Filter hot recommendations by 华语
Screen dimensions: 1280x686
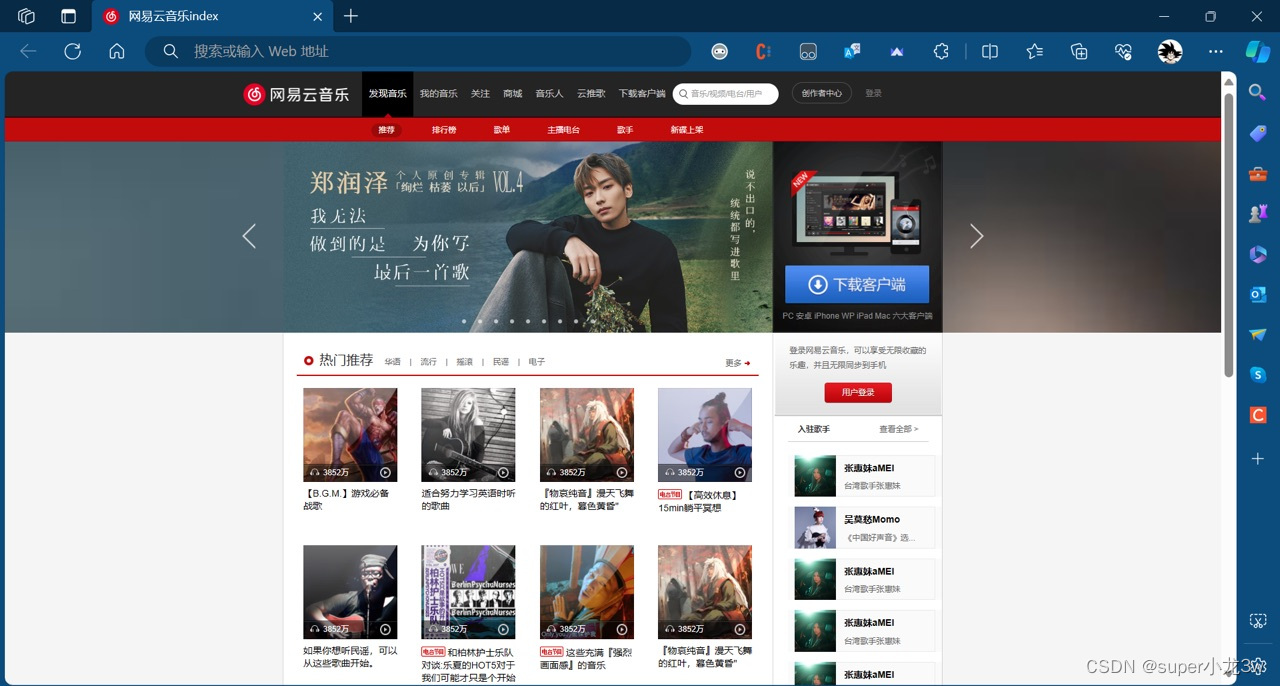click(392, 362)
